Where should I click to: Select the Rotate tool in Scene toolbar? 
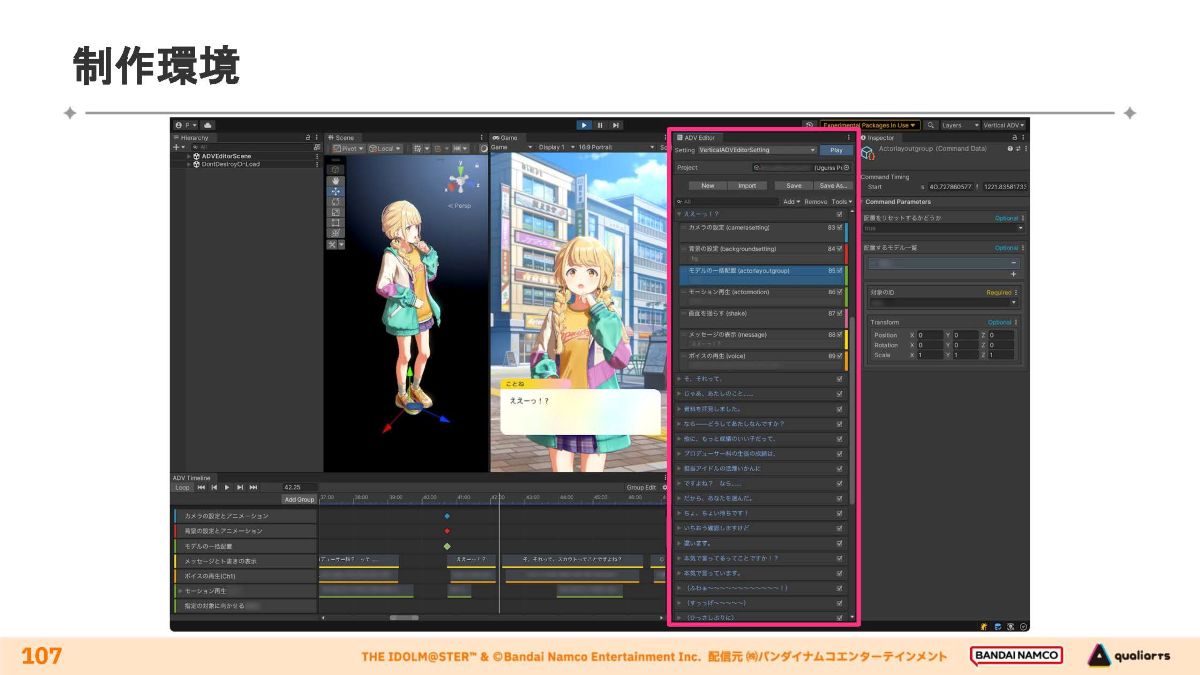[335, 202]
